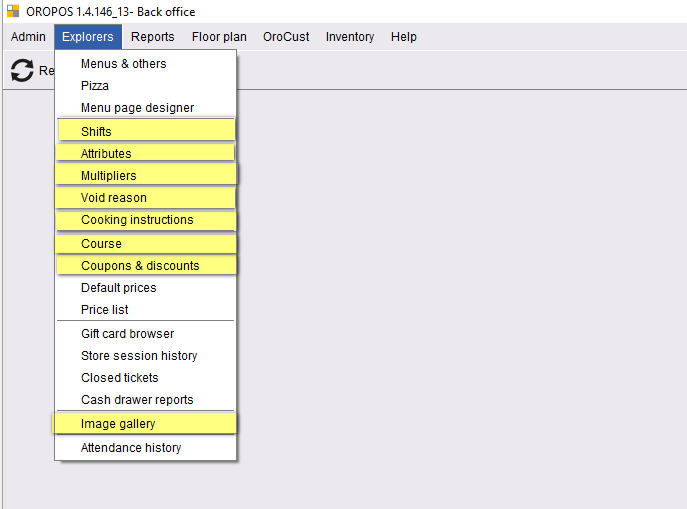Choose Cash drawer reports
687x509 pixels.
pyautogui.click(x=145, y=399)
